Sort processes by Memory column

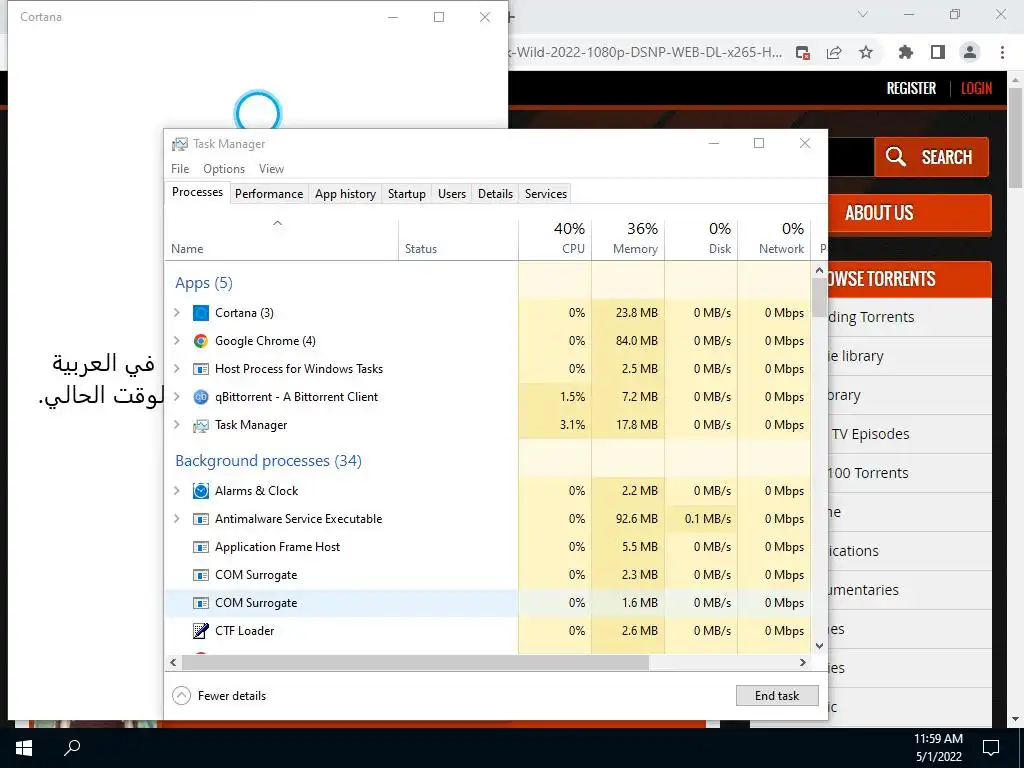click(x=628, y=239)
